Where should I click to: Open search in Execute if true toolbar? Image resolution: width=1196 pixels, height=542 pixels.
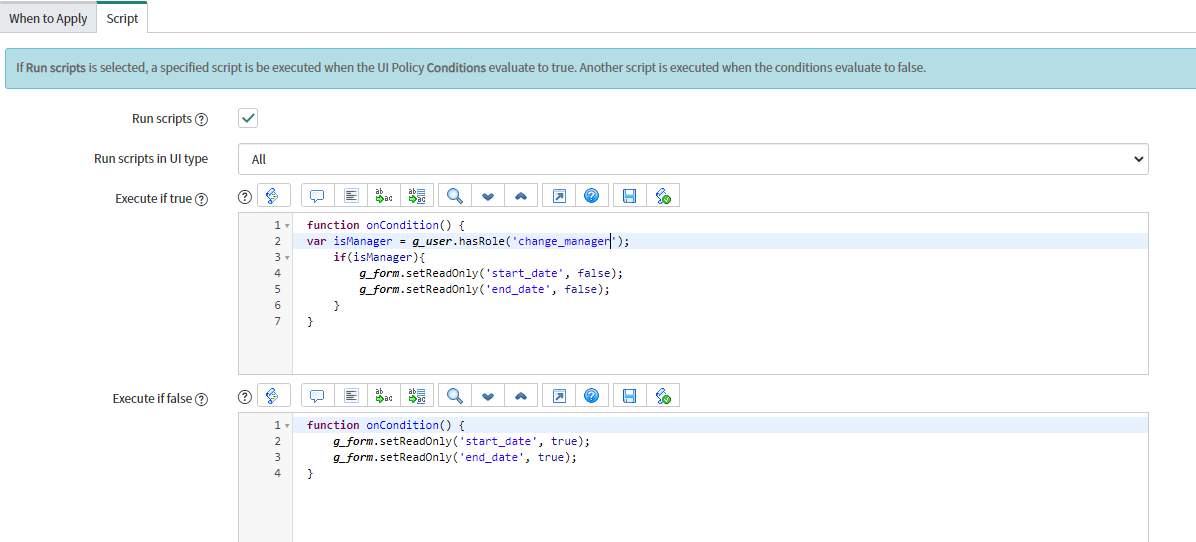[x=455, y=196]
